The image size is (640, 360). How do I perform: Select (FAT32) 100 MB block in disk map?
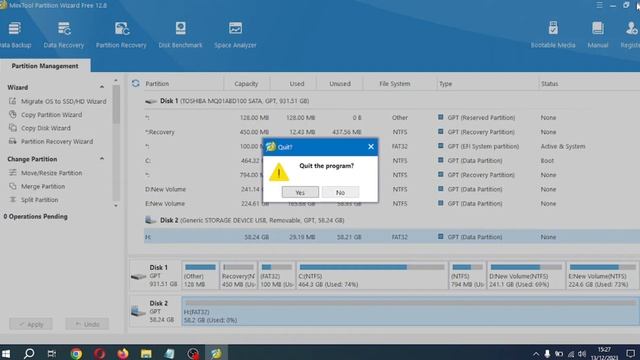(277, 276)
